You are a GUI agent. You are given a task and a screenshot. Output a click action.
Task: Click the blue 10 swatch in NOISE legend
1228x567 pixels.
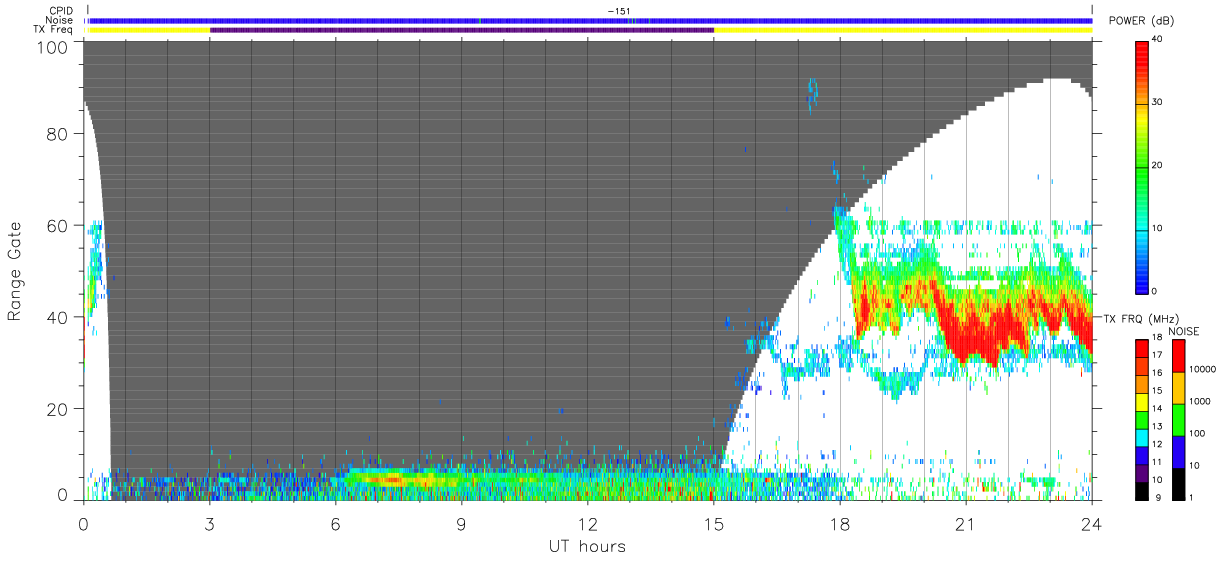pos(1179,452)
